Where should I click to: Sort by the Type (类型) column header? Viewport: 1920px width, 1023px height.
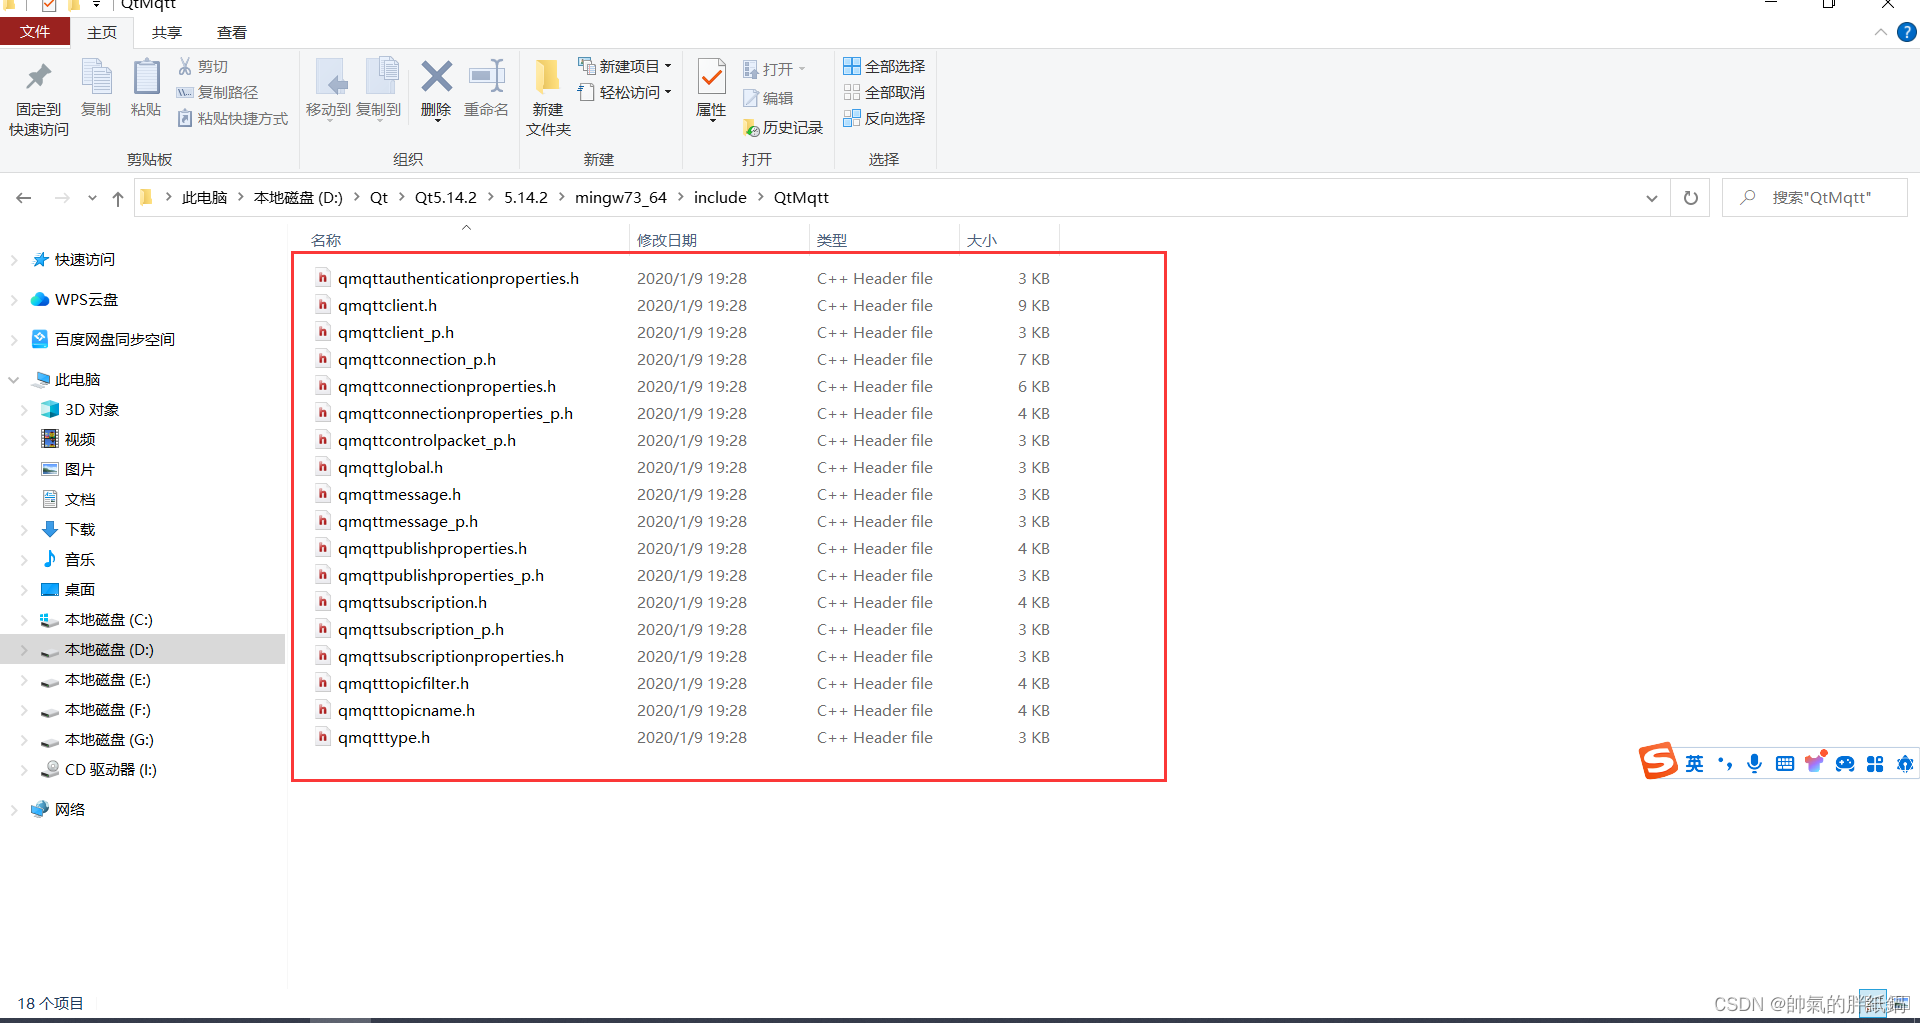coord(832,240)
